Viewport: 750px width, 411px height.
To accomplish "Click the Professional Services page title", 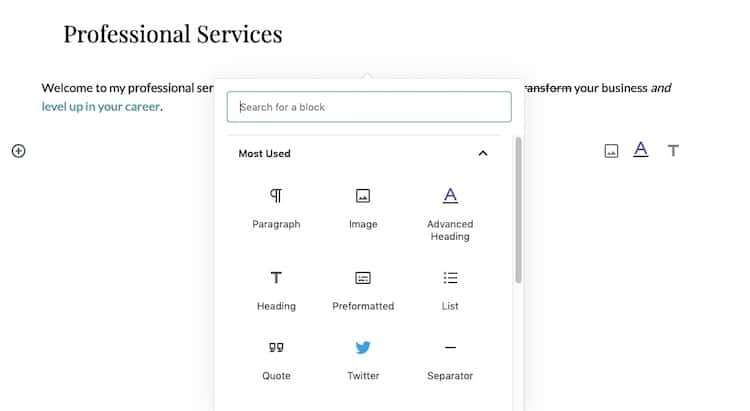I will point(173,34).
